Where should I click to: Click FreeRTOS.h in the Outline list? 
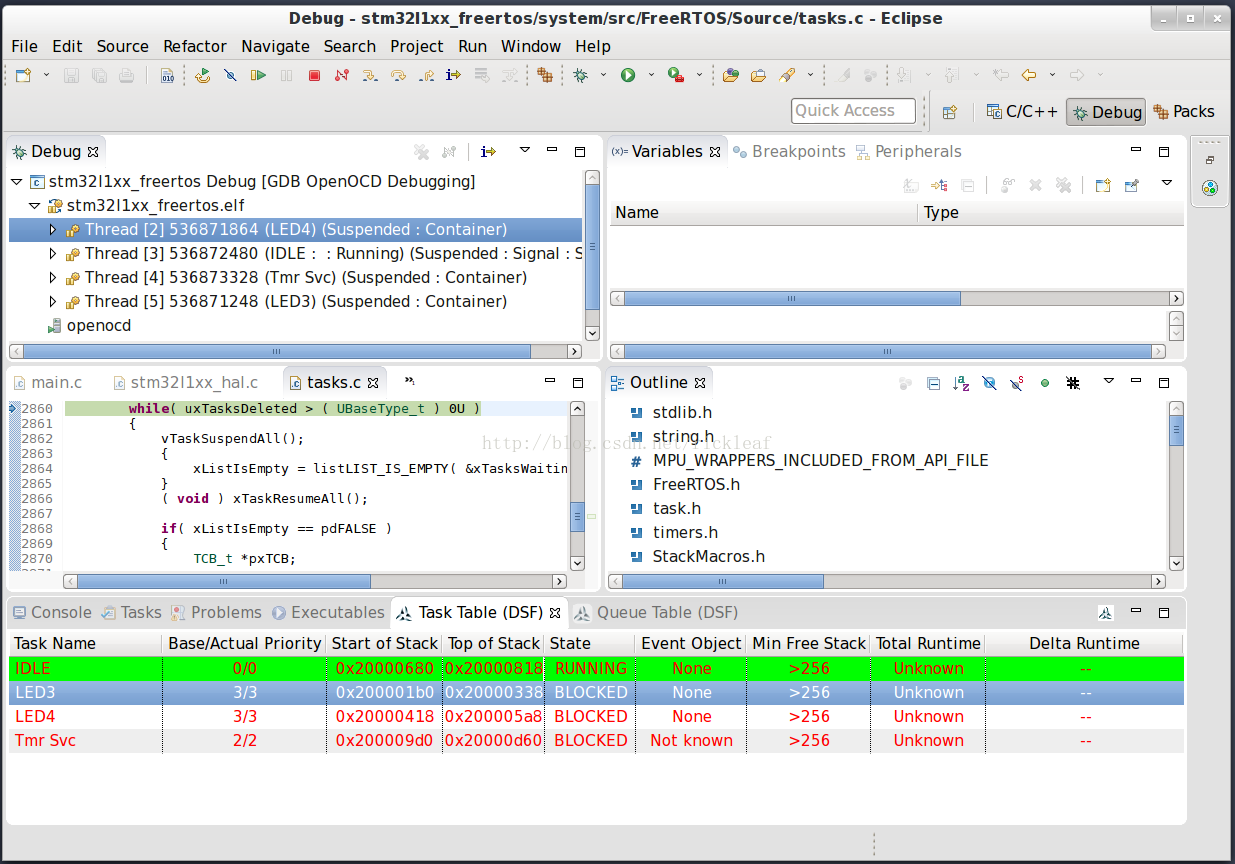696,484
